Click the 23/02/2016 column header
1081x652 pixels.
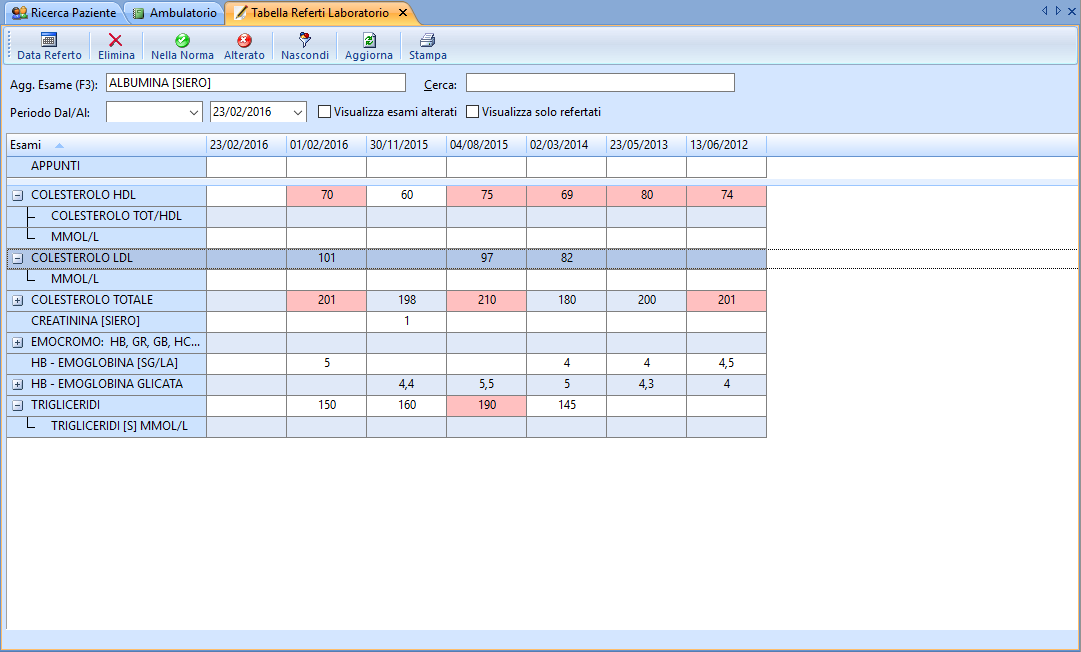pyautogui.click(x=247, y=145)
